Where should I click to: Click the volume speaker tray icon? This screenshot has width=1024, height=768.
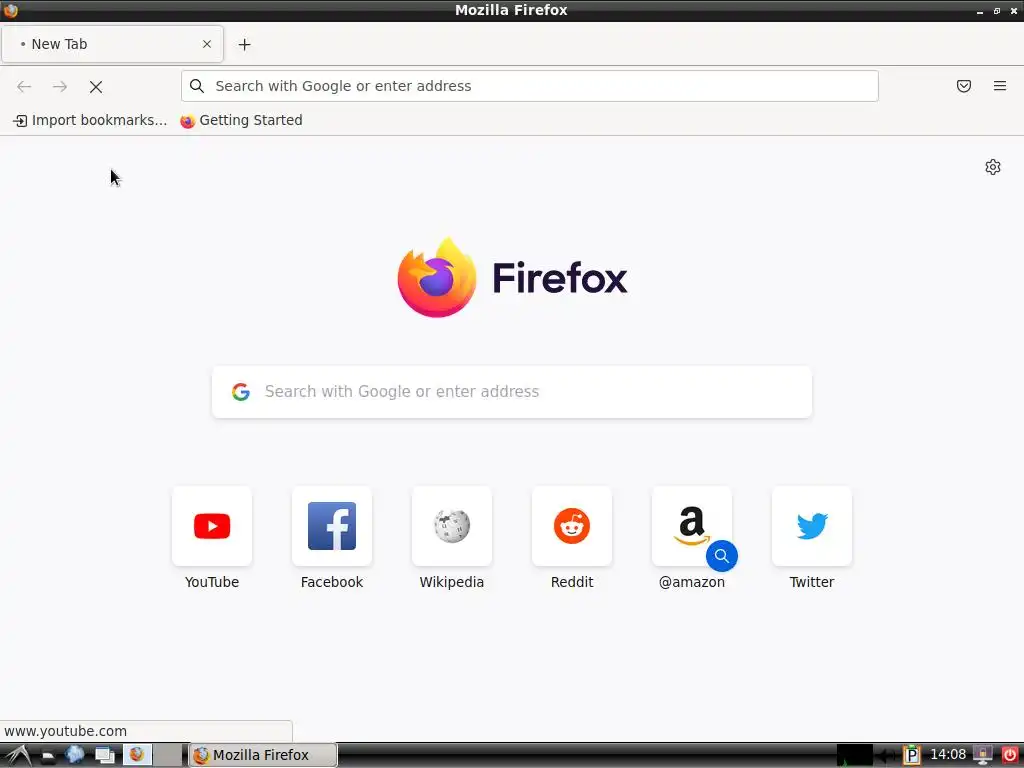pos(887,756)
